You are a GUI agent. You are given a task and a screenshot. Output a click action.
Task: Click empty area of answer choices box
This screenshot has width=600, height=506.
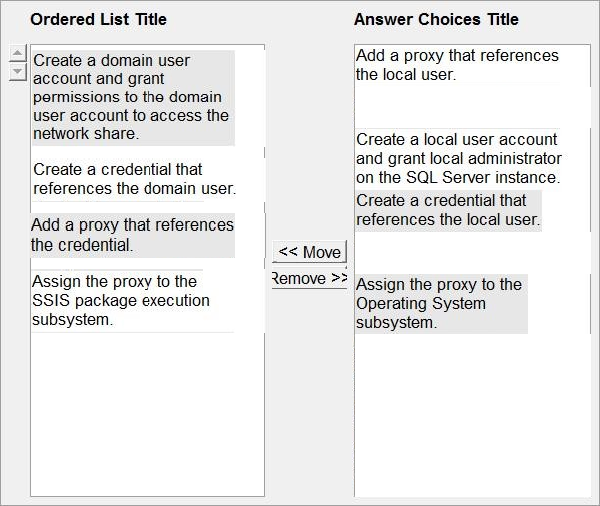[473, 415]
